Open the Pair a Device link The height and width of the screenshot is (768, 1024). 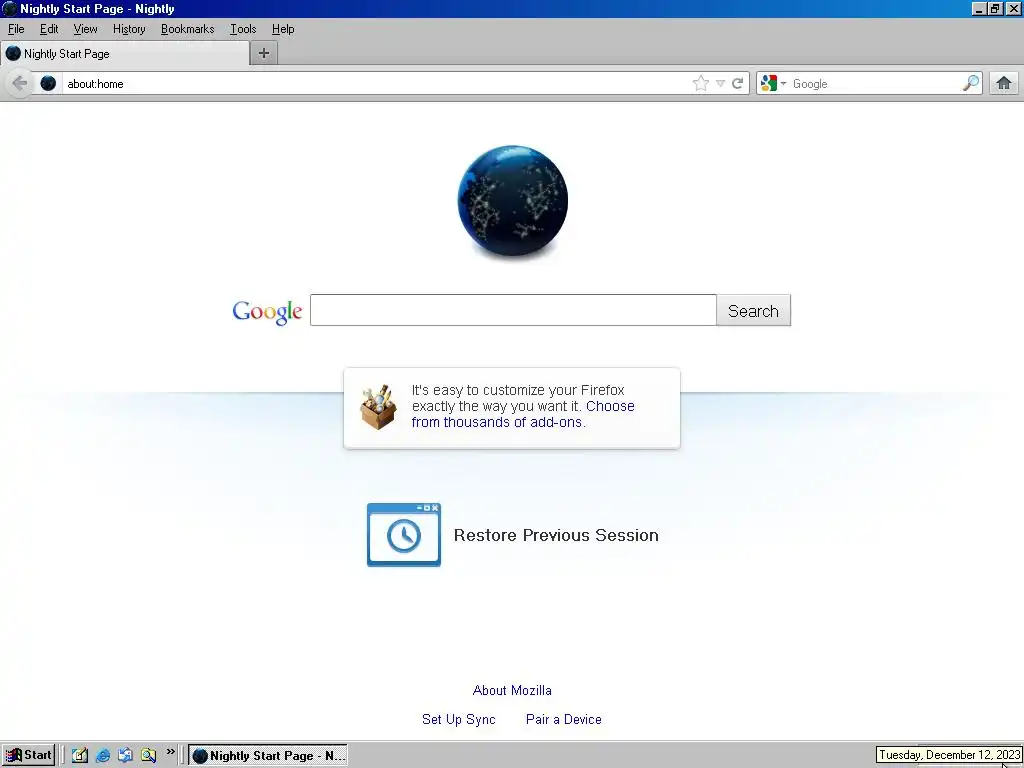[564, 719]
